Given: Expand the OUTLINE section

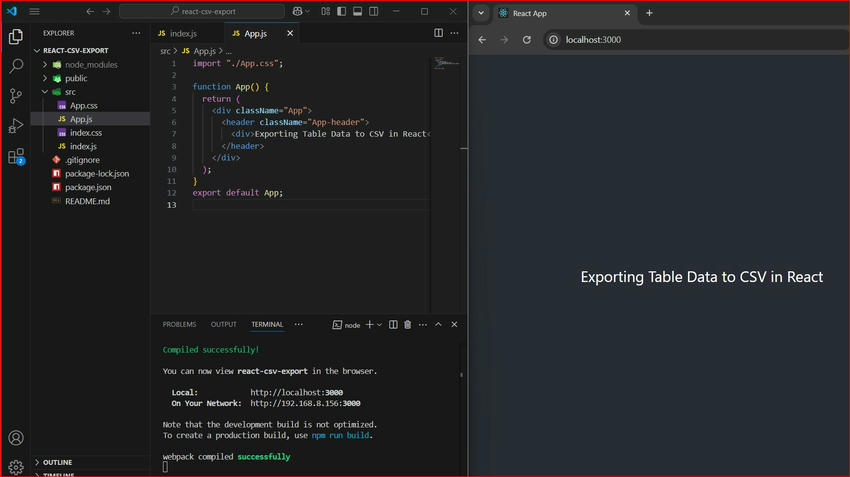Looking at the screenshot, I should 57,462.
